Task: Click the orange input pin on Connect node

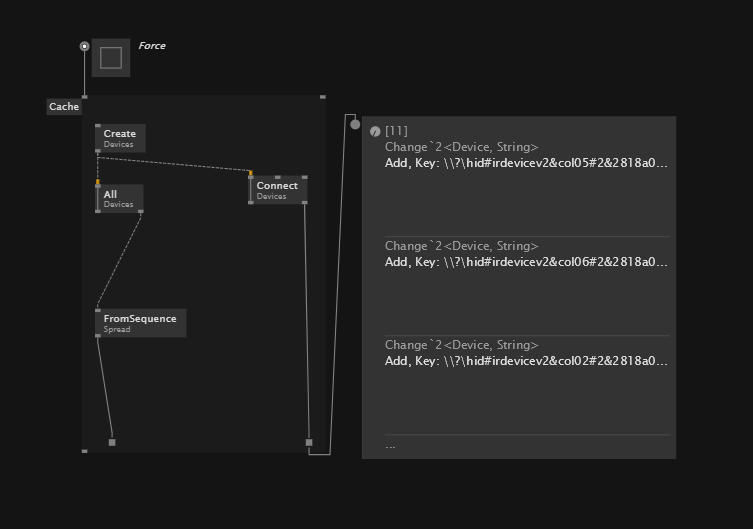Action: click(251, 173)
